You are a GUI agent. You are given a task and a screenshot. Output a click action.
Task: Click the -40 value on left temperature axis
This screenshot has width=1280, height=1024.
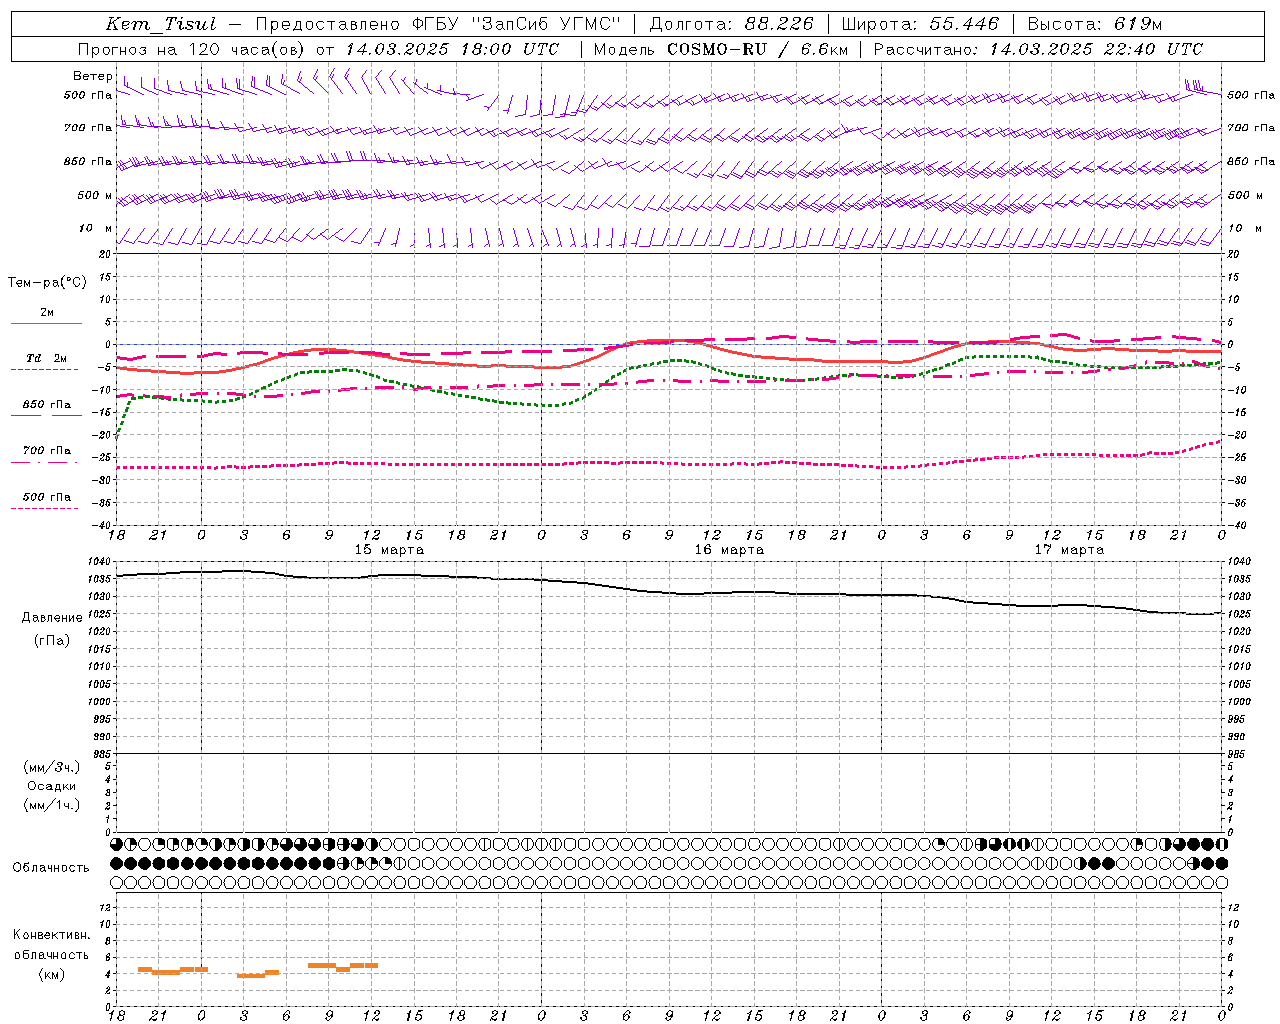101,525
